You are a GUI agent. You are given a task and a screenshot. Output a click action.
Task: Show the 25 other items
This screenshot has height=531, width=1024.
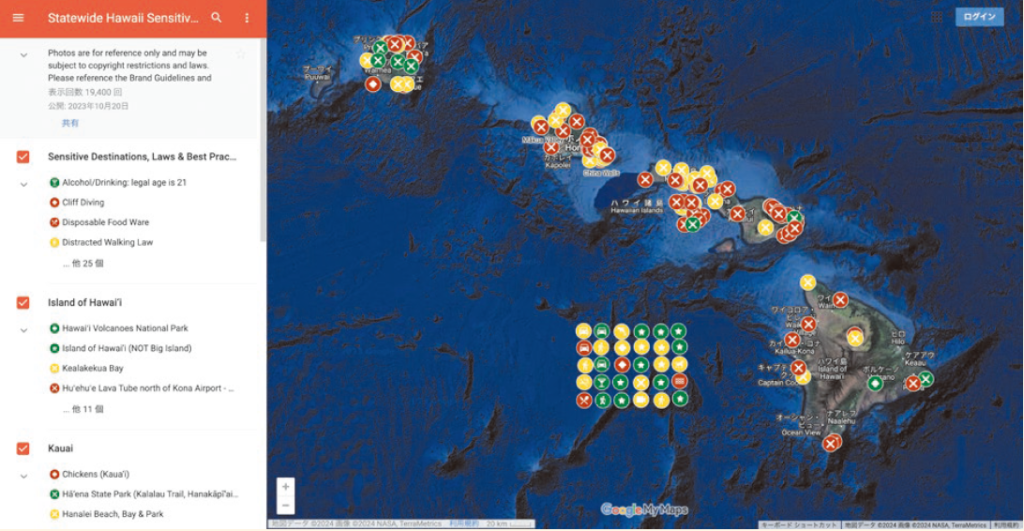pyautogui.click(x=83, y=263)
